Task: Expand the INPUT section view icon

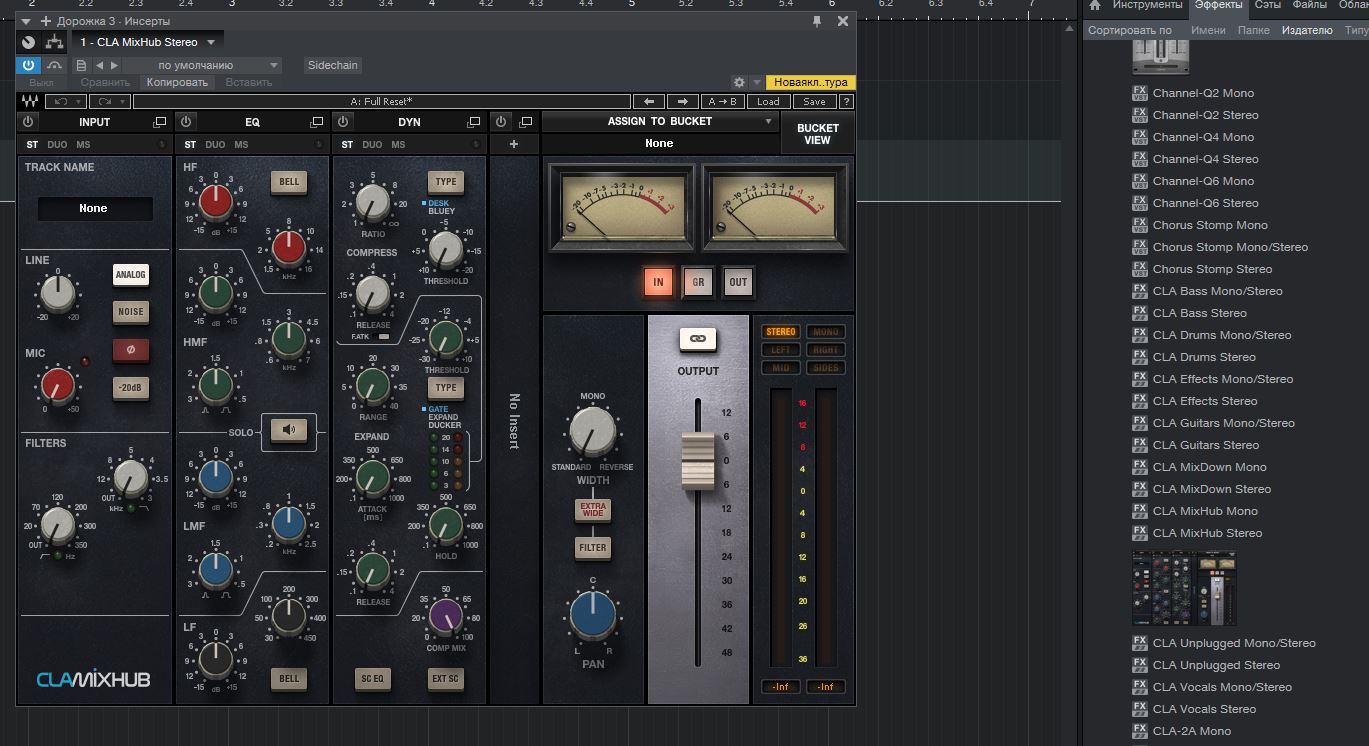Action: 160,122
